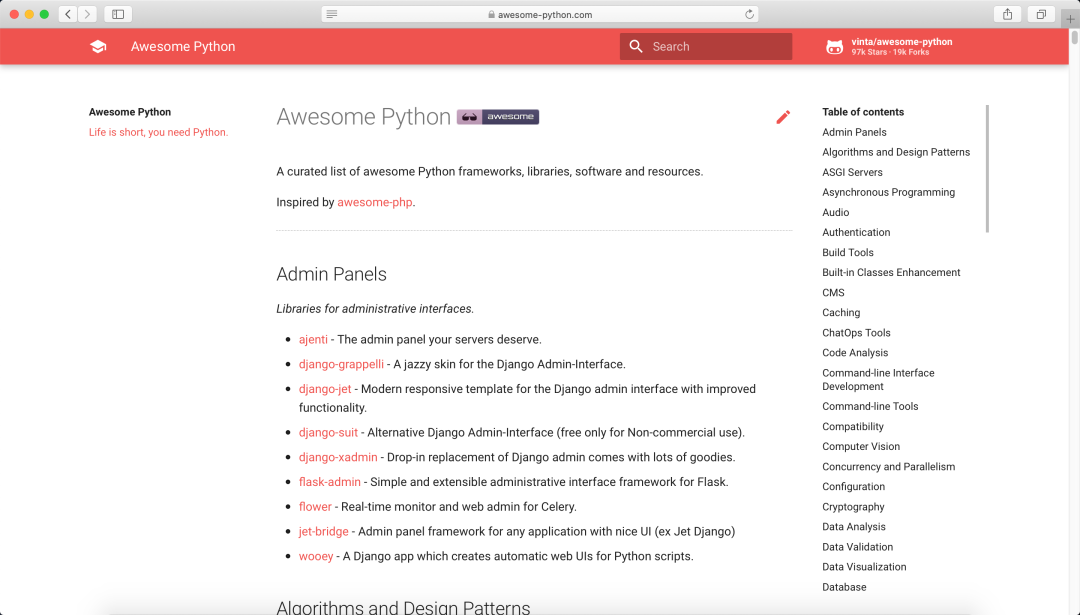1080x615 pixels.
Task: Open the ajenti link
Action: click(x=313, y=340)
